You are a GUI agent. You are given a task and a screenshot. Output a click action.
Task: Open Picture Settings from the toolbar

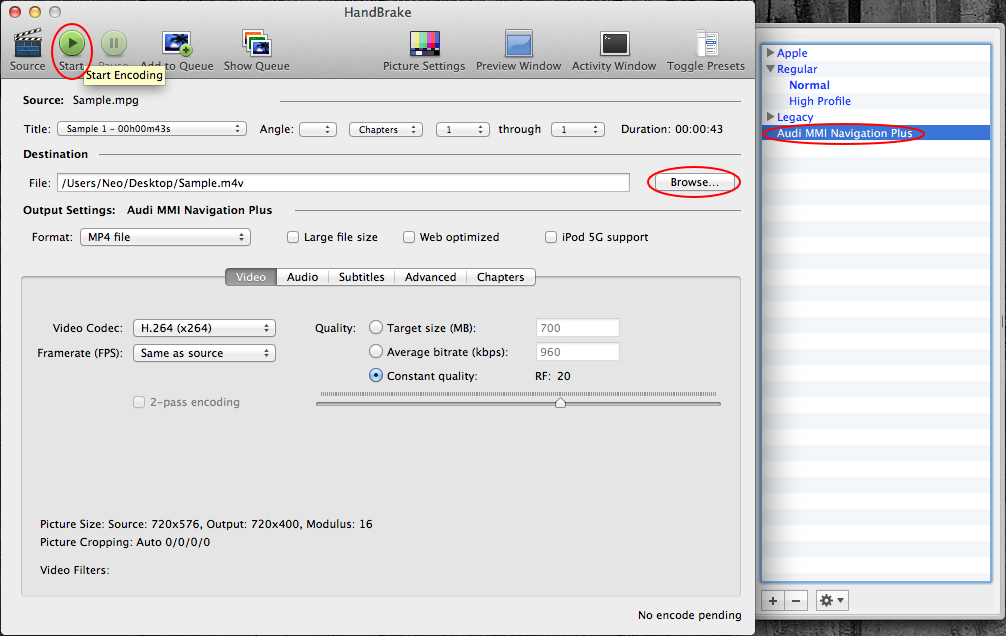coord(424,44)
